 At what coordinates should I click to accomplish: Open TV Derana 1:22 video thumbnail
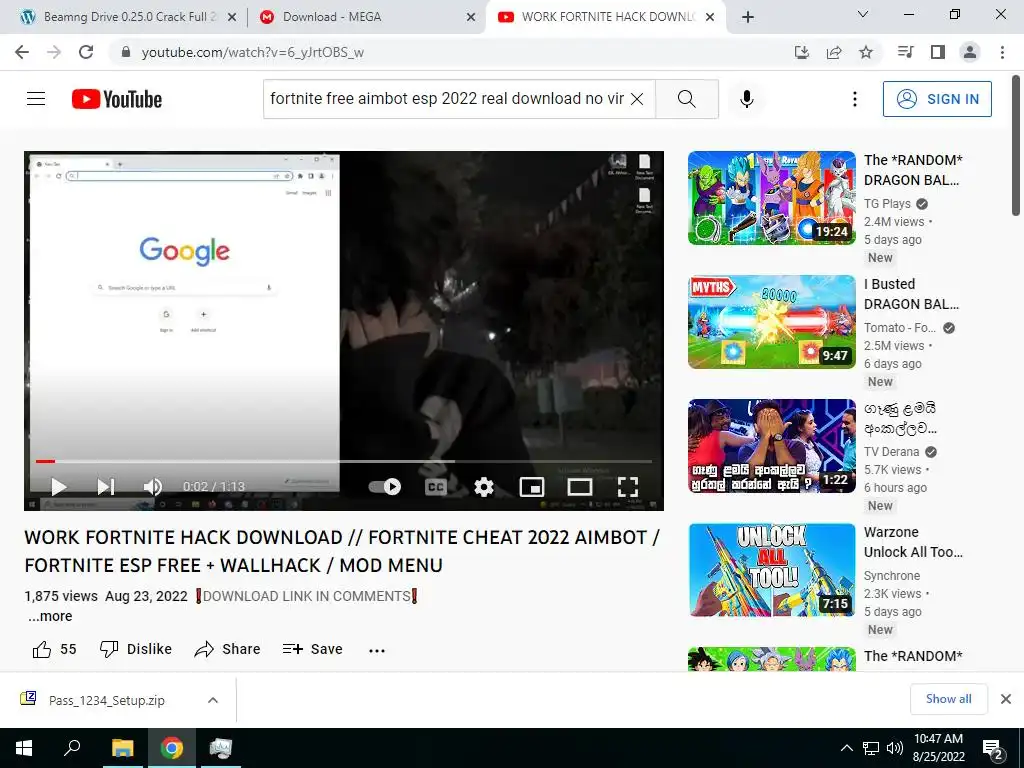[771, 446]
